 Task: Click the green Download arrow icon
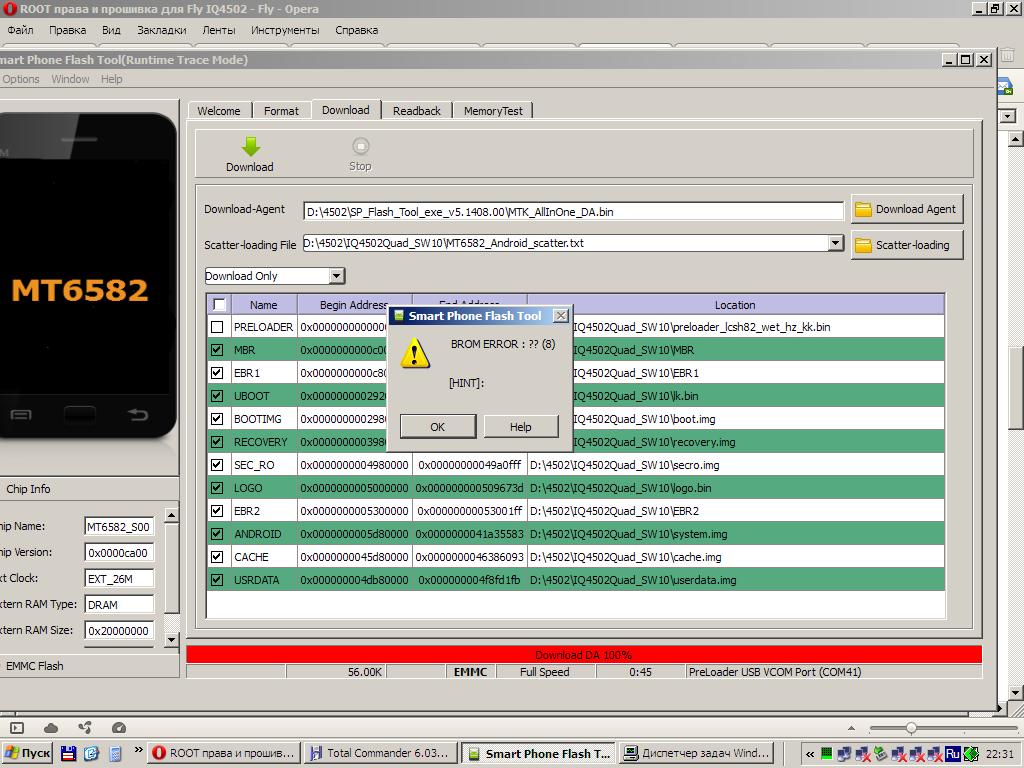click(250, 146)
